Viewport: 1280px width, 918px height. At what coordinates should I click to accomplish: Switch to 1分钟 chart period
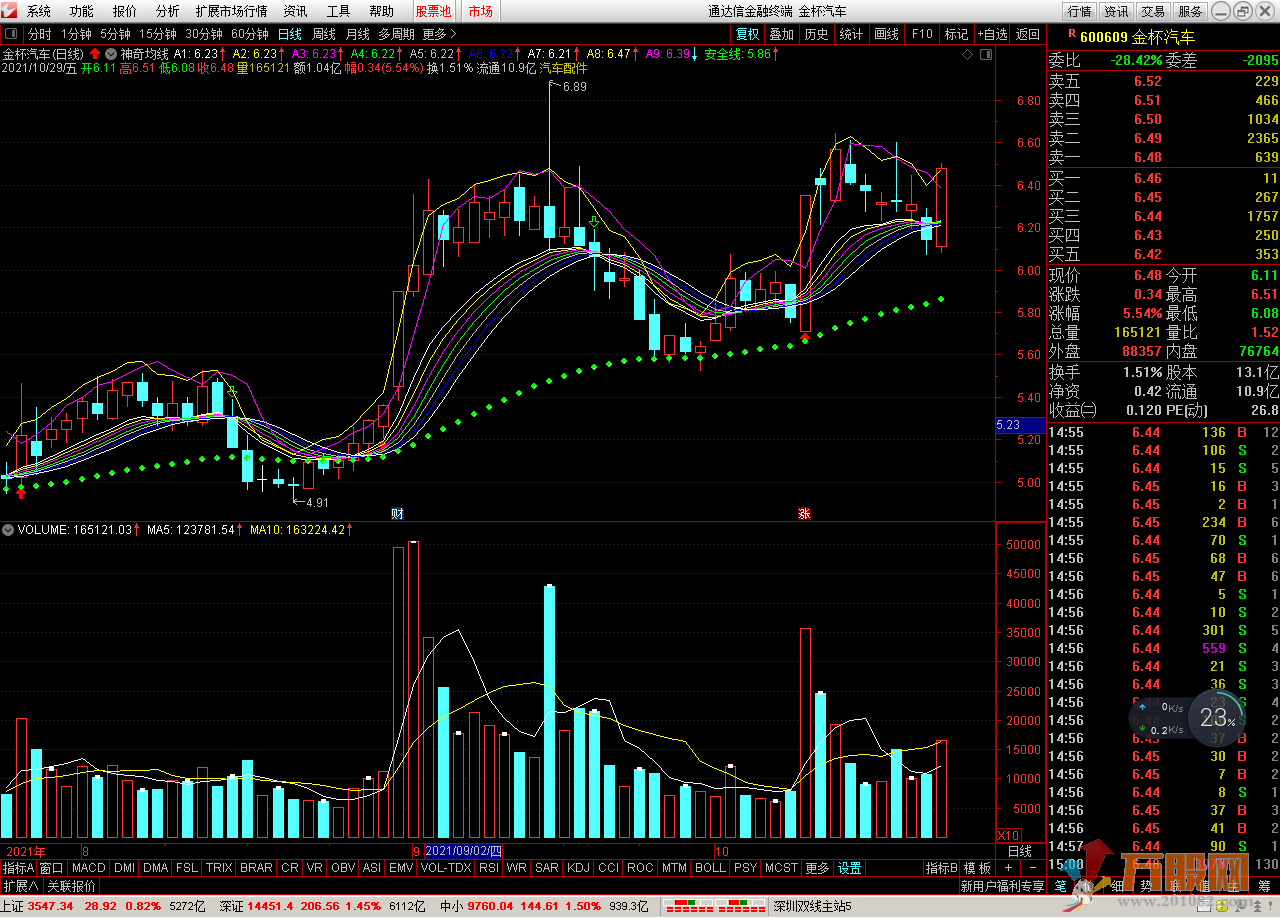pyautogui.click(x=77, y=34)
